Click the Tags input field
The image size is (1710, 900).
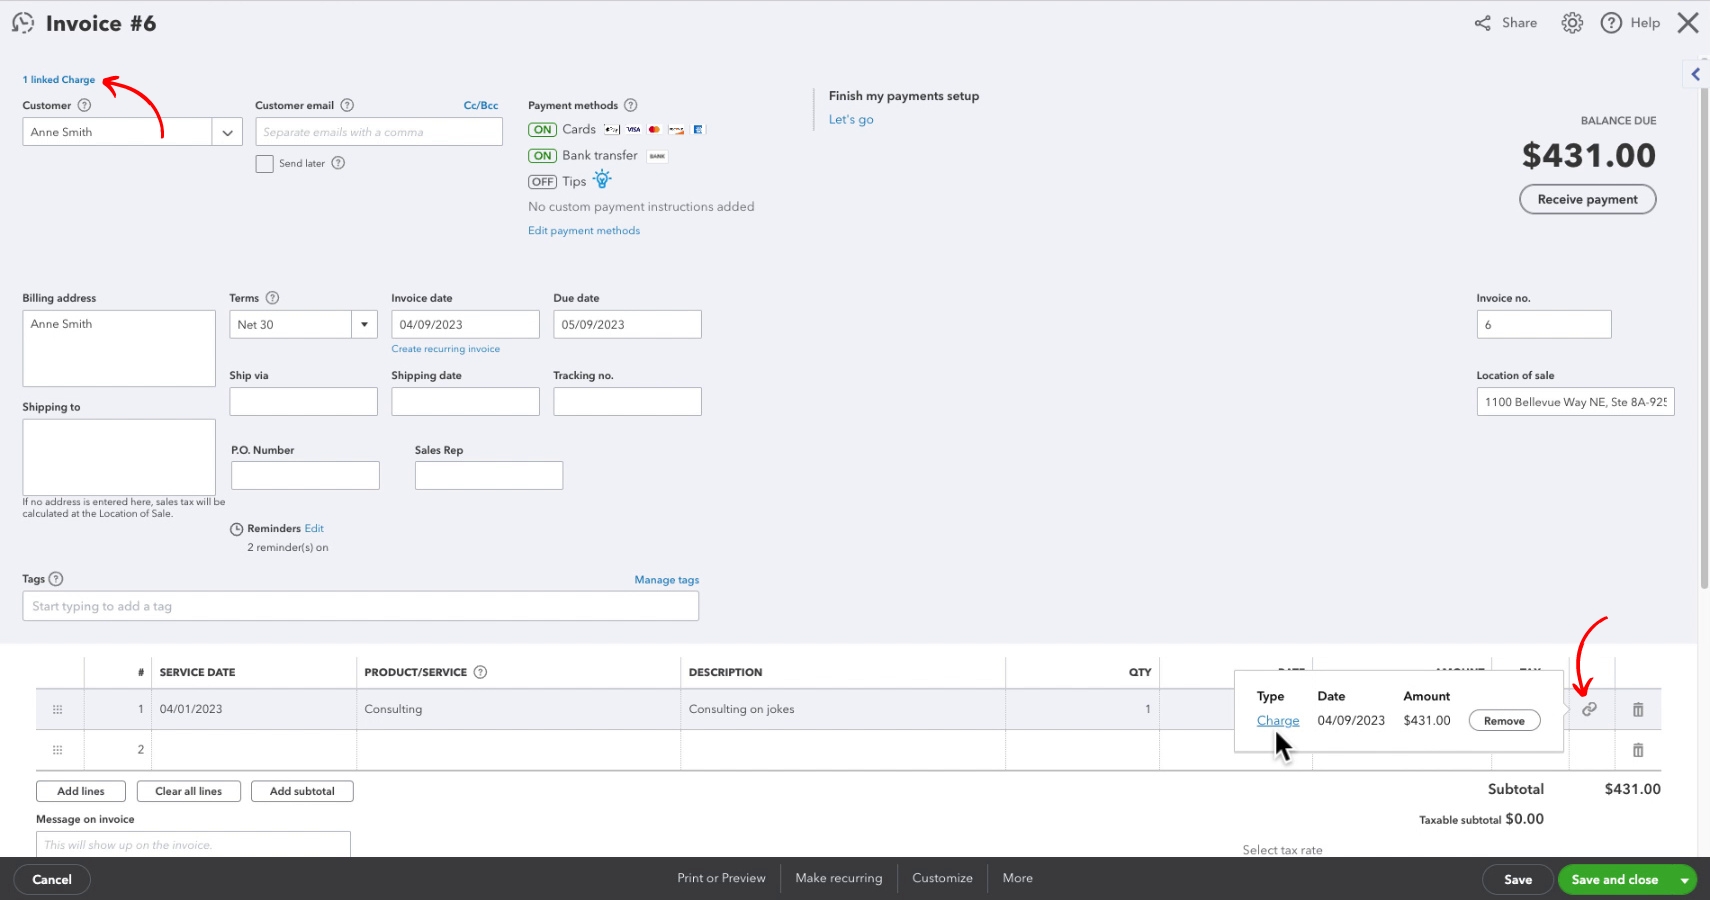pos(361,606)
